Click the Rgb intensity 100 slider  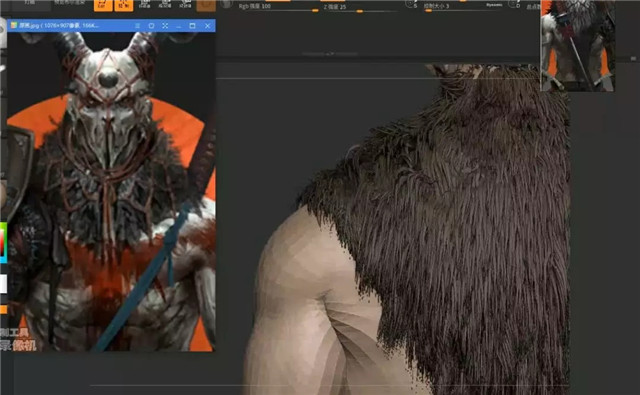278,7
